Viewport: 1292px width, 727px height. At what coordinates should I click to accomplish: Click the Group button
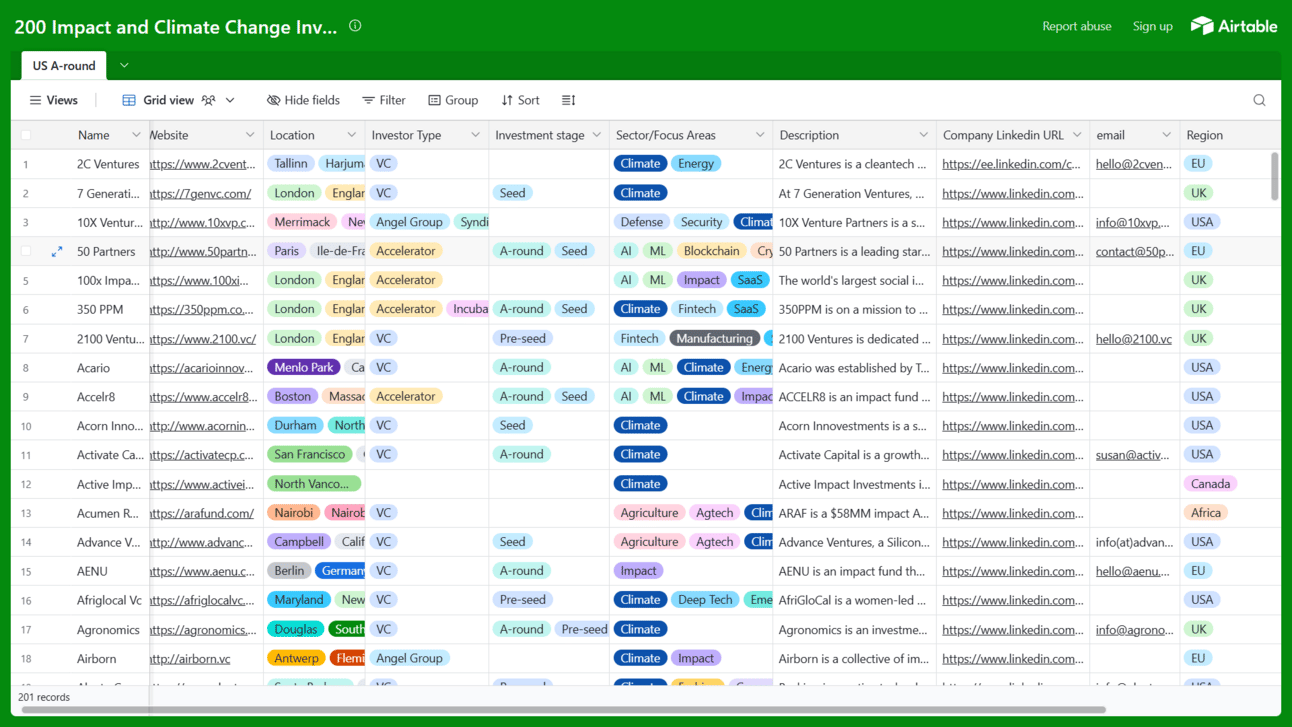453,100
